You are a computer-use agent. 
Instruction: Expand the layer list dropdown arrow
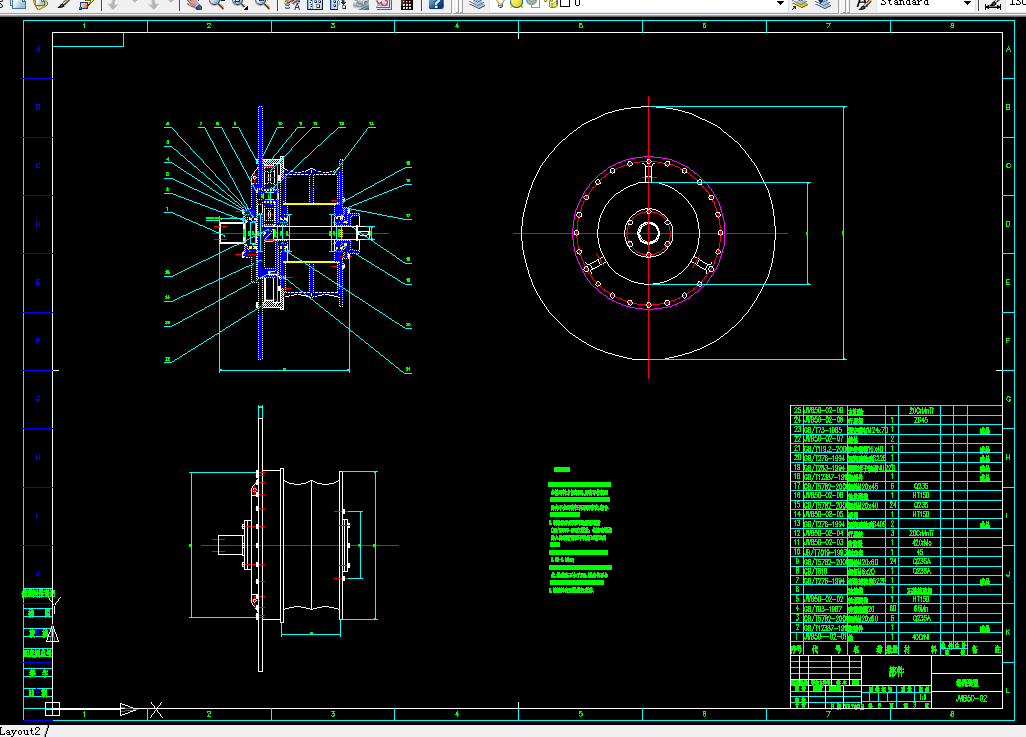780,3
